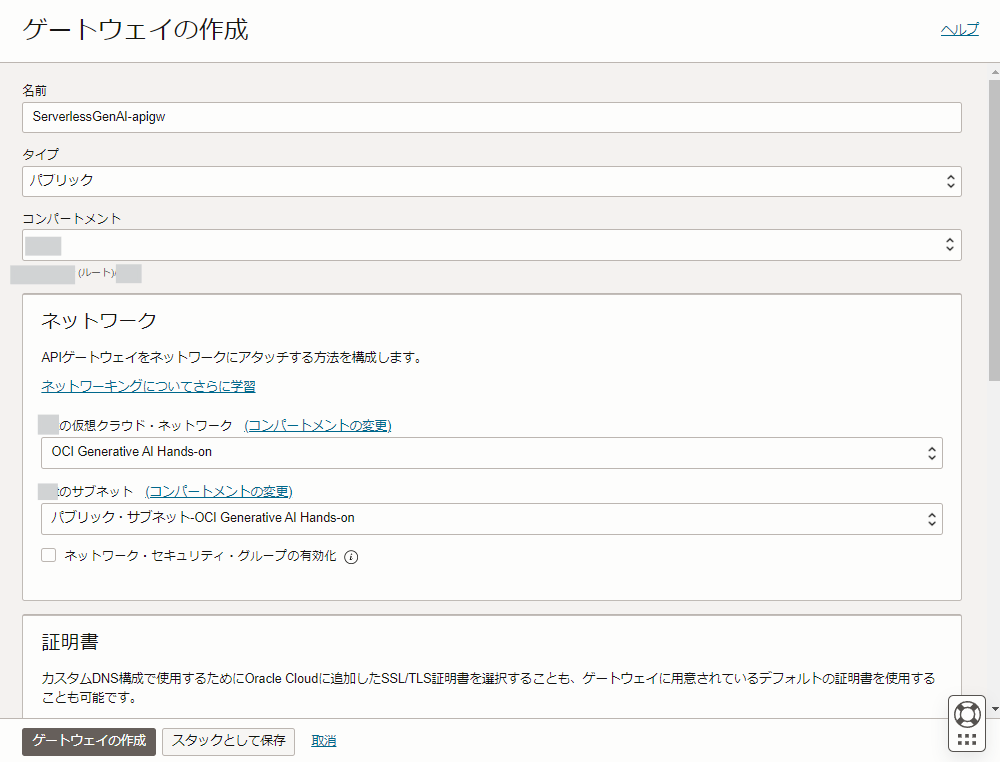Viewport: 1000px width, 762px height.
Task: Click the 証明書 section heading
Action: 70,642
